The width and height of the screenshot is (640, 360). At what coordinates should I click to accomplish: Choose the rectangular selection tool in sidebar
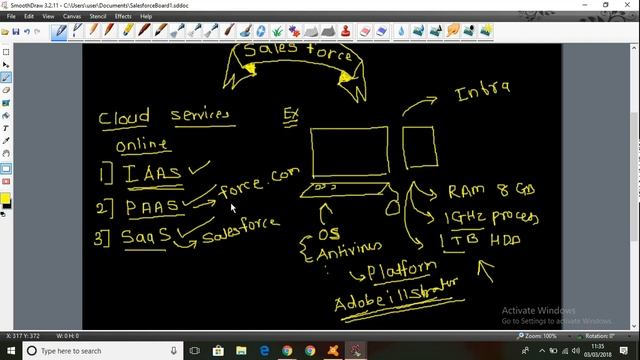tap(6, 52)
